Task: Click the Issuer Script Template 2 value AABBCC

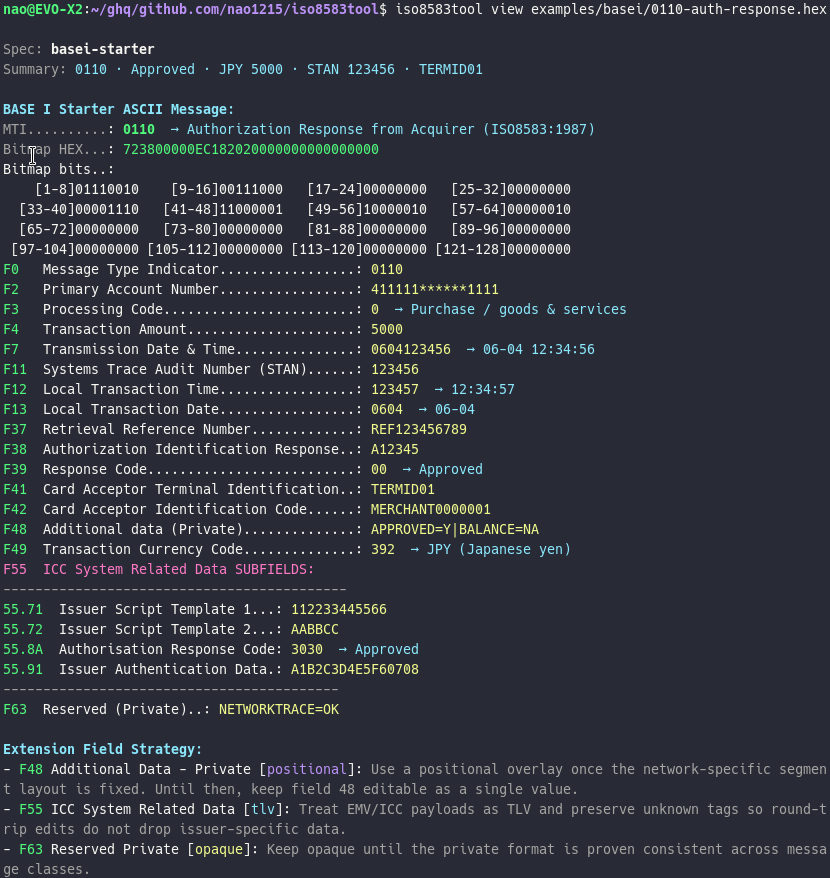Action: click(315, 629)
